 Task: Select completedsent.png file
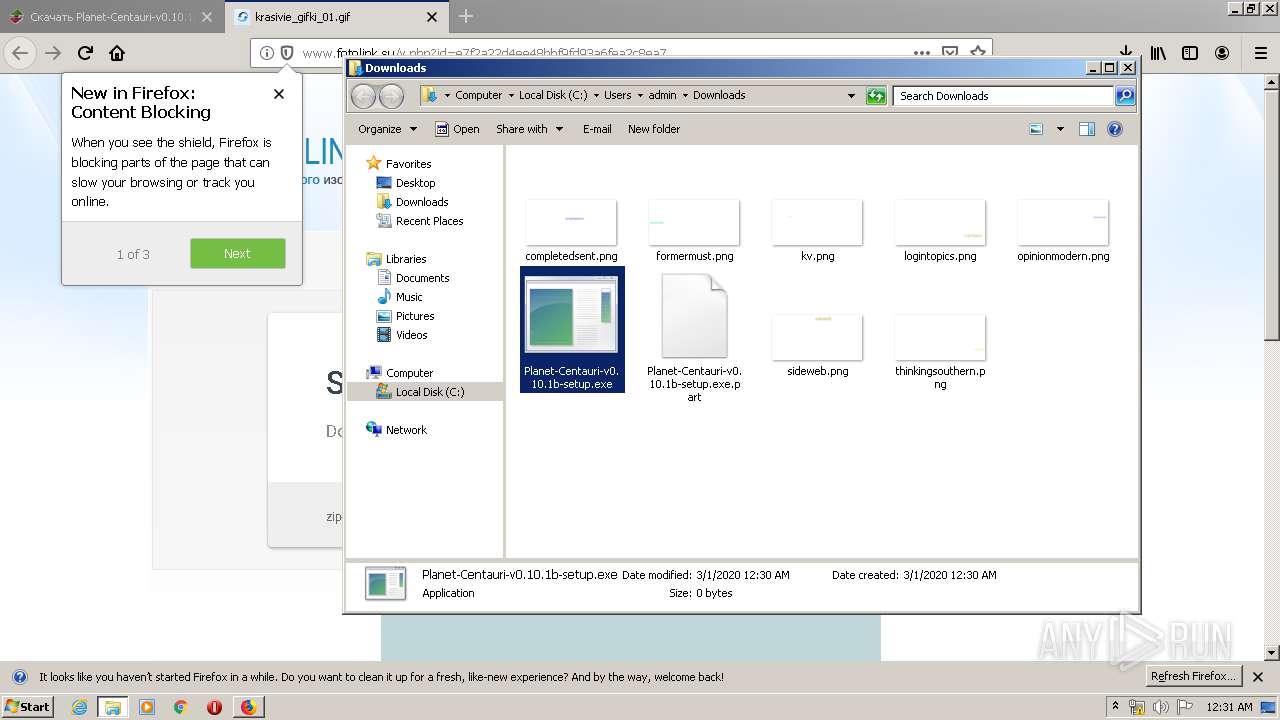pyautogui.click(x=571, y=231)
